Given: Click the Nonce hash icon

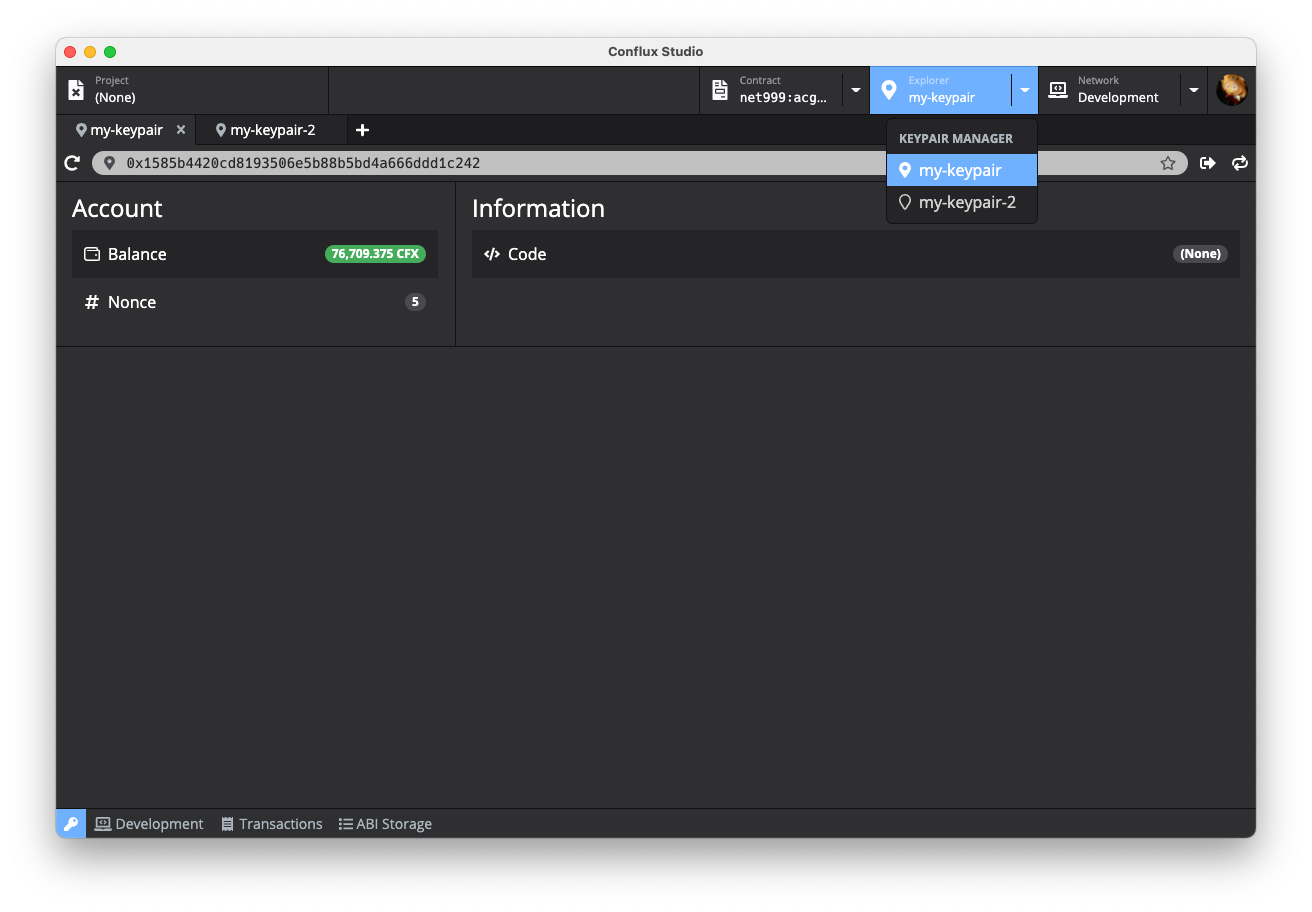Looking at the screenshot, I should pyautogui.click(x=92, y=302).
